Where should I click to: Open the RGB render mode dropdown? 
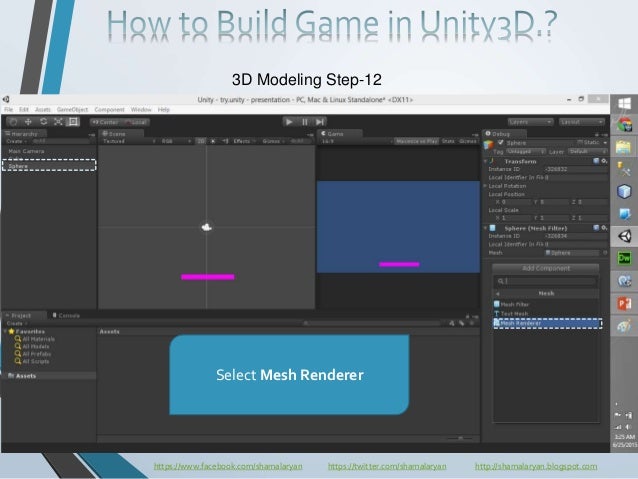(176, 141)
